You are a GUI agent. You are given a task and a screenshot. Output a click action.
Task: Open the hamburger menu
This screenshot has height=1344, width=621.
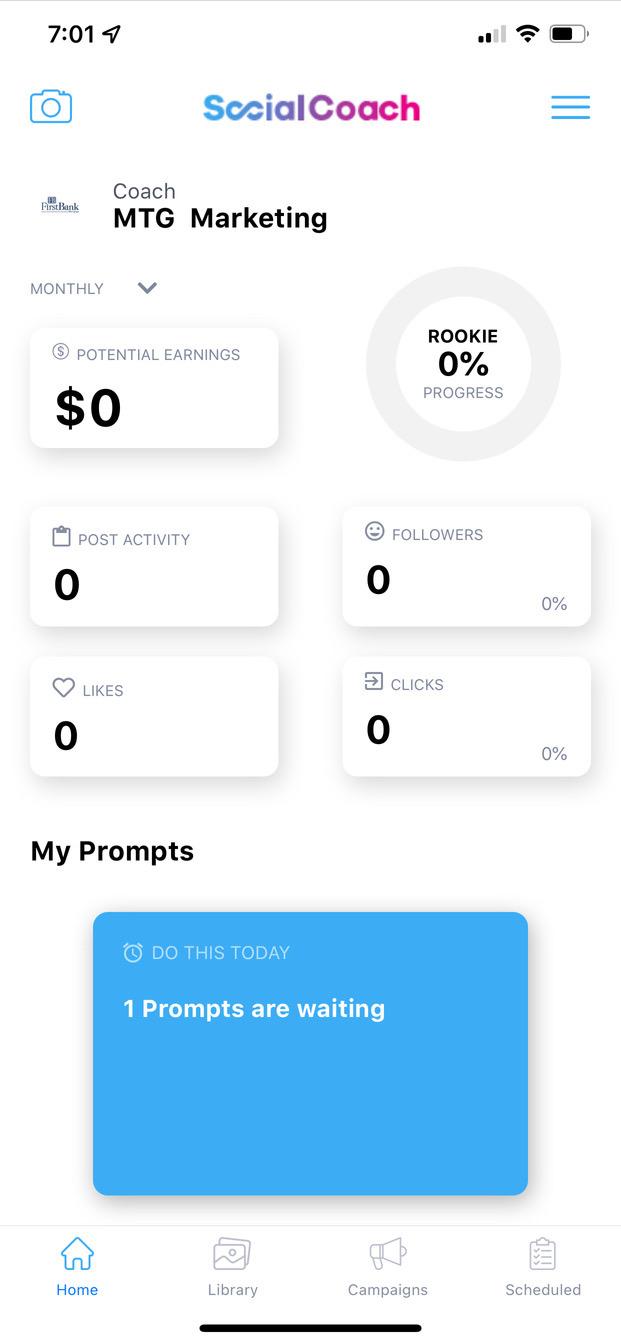570,107
